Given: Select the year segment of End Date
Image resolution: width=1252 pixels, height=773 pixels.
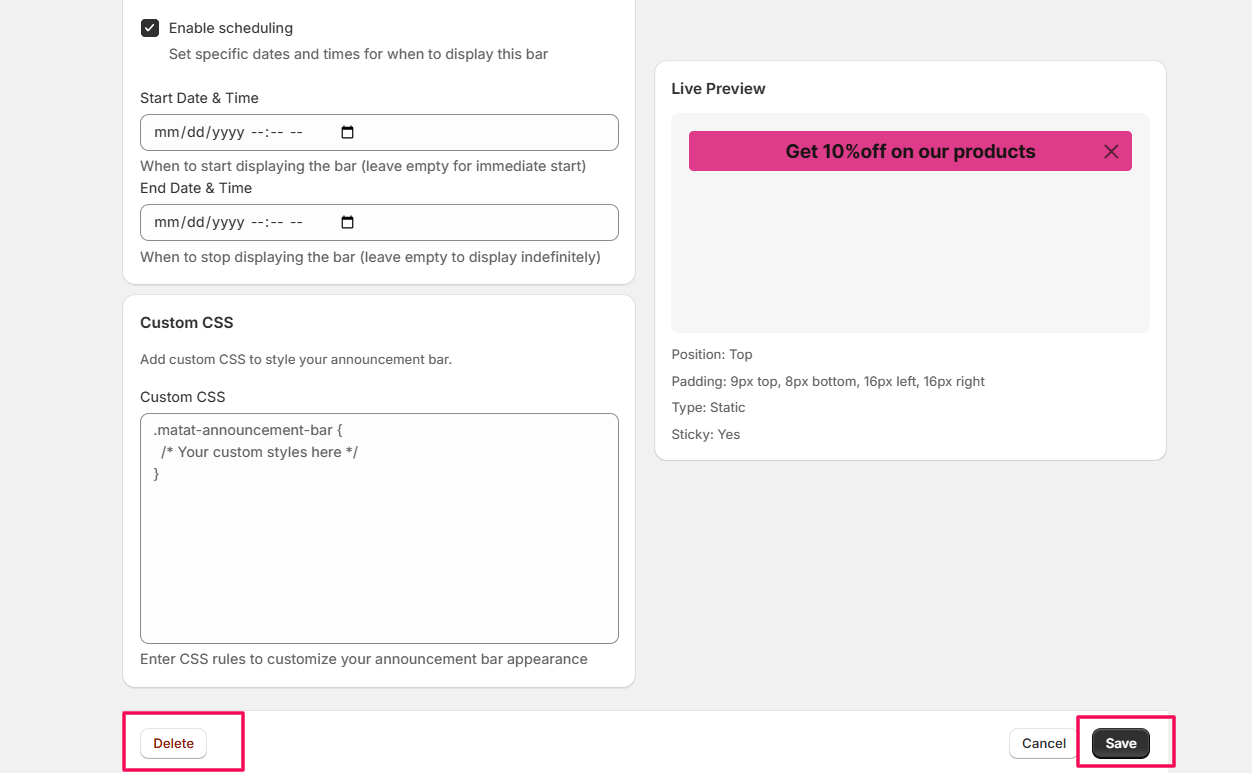Looking at the screenshot, I should 227,222.
